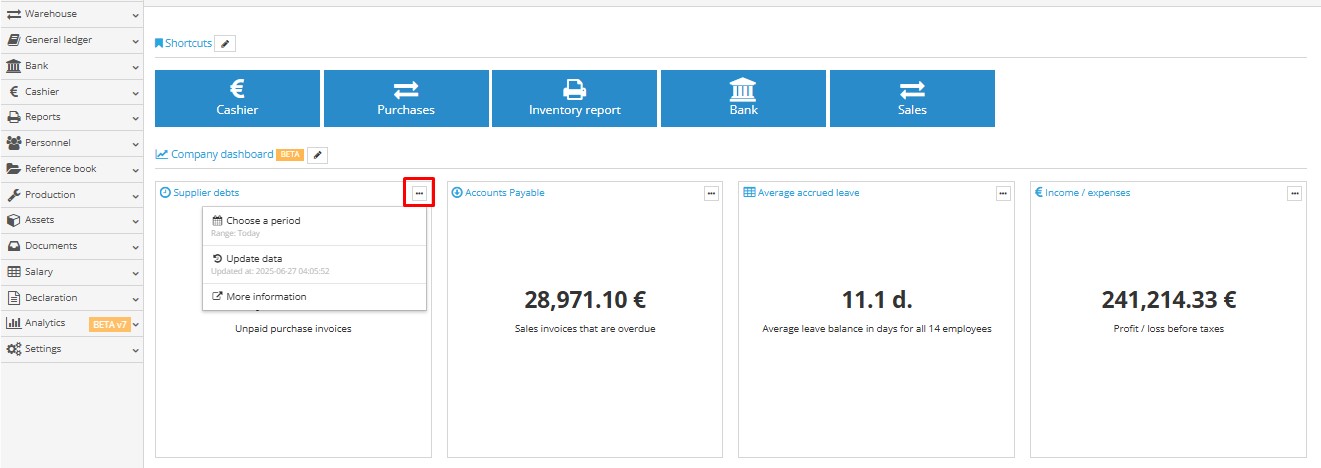Open the Cashier shortcut tile

pos(237,98)
